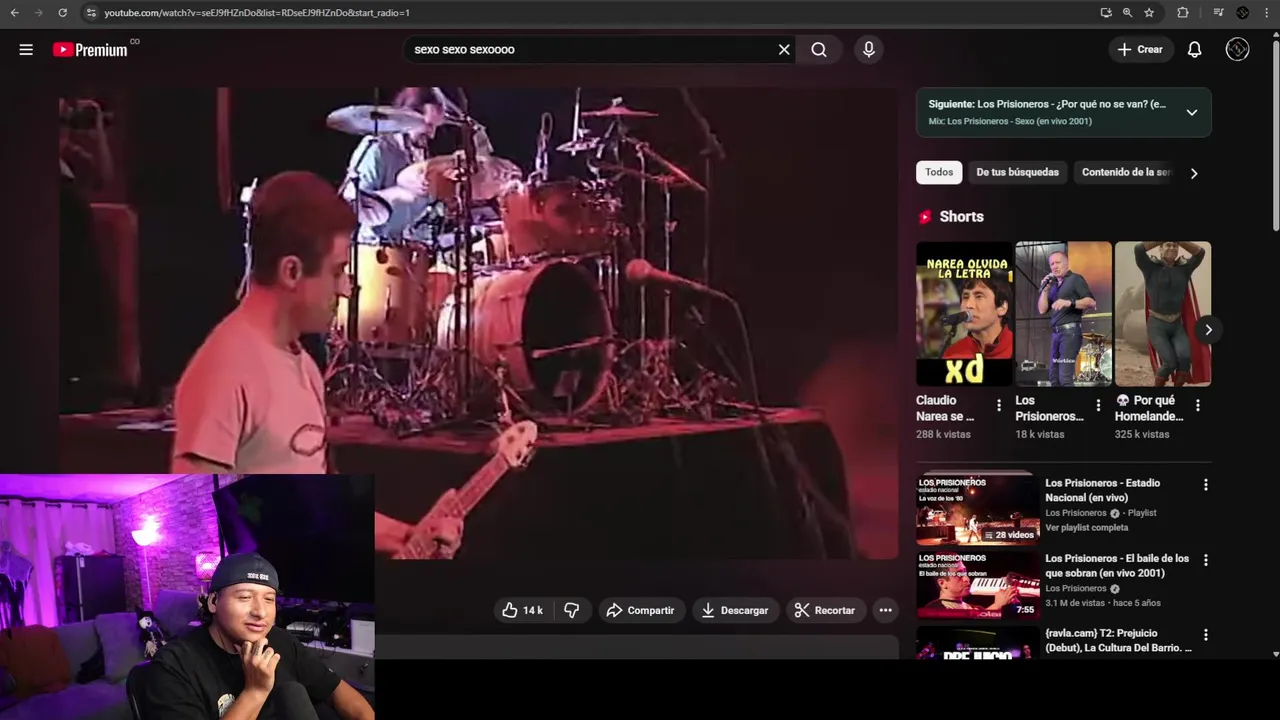
Task: Reload the page
Action: pos(62,13)
